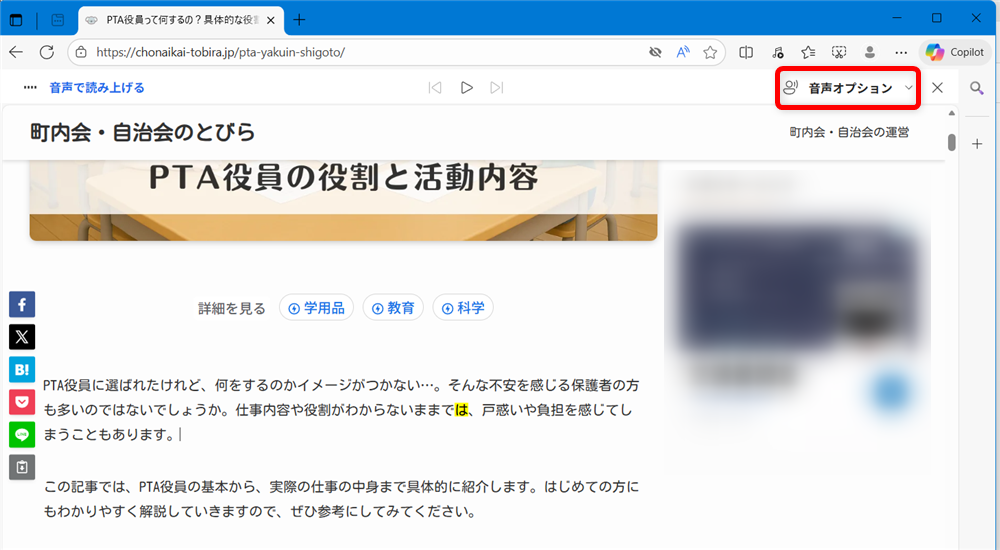Screen dimensions: 1000x550
Task: Add this page to favorites star
Action: (710, 52)
